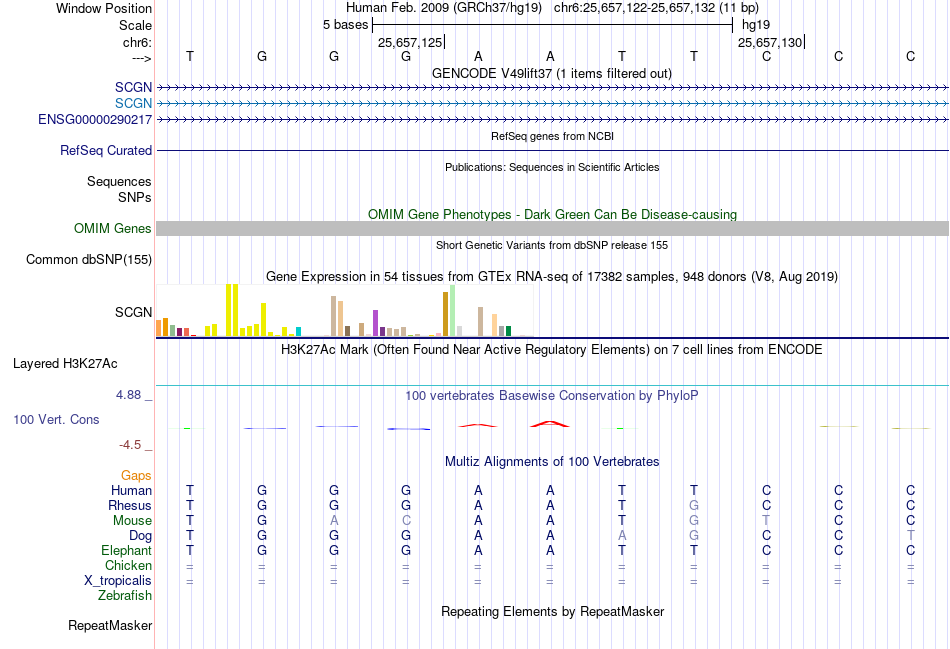
Task: Click the 100 vertebrates PhyloP title
Action: [552, 396]
